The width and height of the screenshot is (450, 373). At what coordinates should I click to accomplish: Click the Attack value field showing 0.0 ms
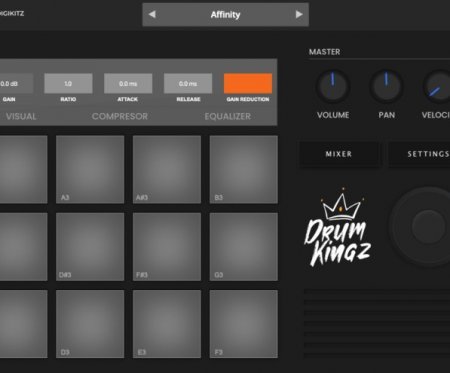click(x=128, y=83)
